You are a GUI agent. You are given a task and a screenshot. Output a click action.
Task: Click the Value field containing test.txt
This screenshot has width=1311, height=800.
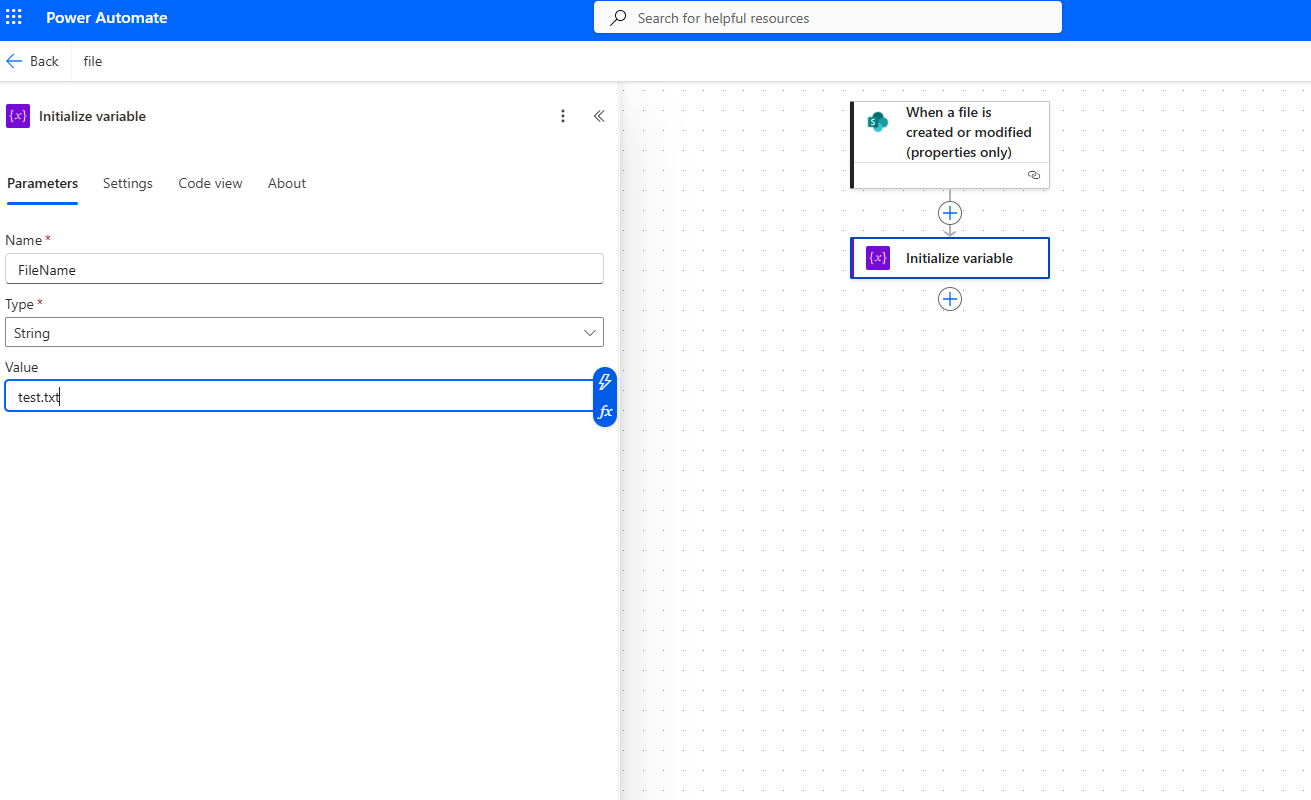(x=298, y=397)
